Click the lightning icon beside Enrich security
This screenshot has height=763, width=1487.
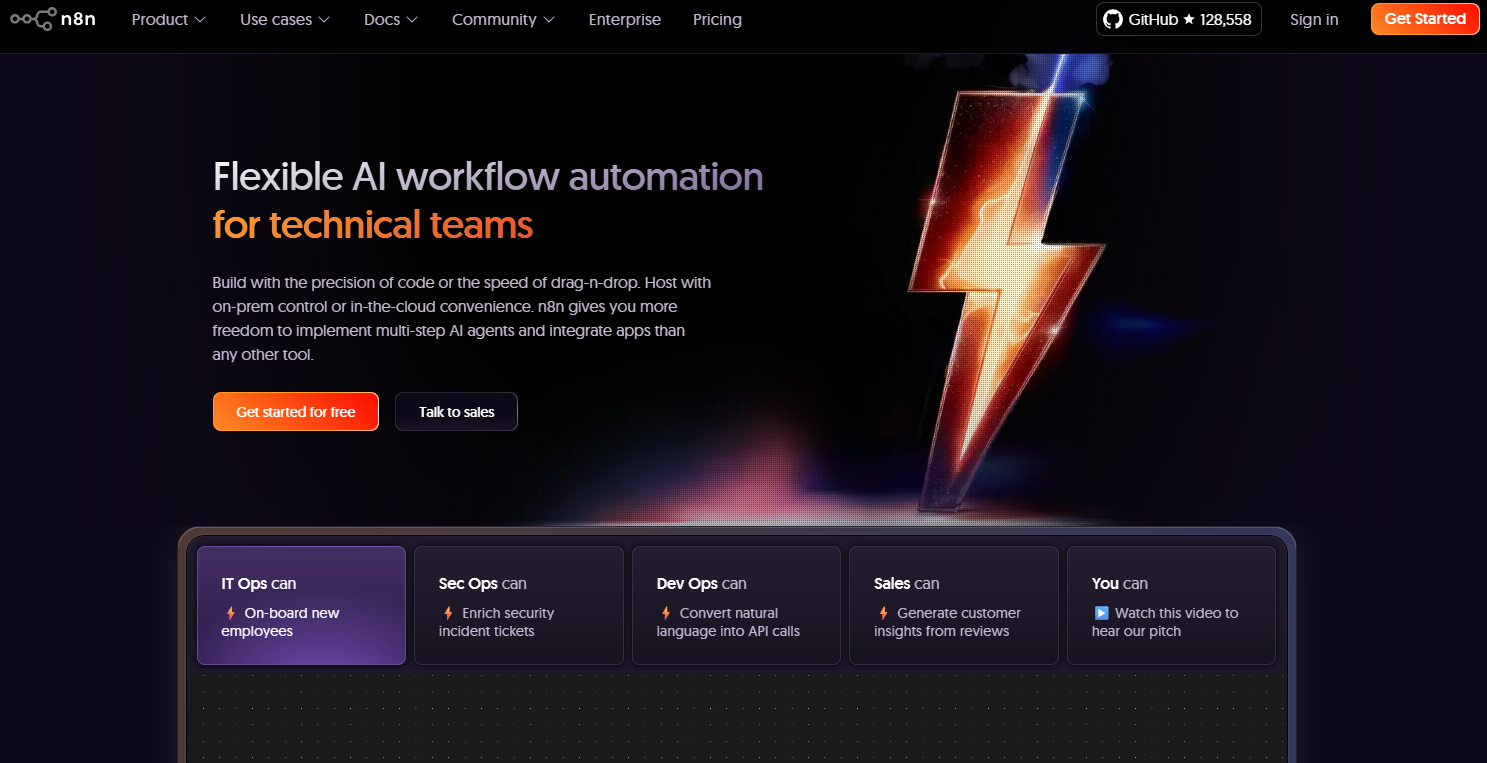coord(448,613)
